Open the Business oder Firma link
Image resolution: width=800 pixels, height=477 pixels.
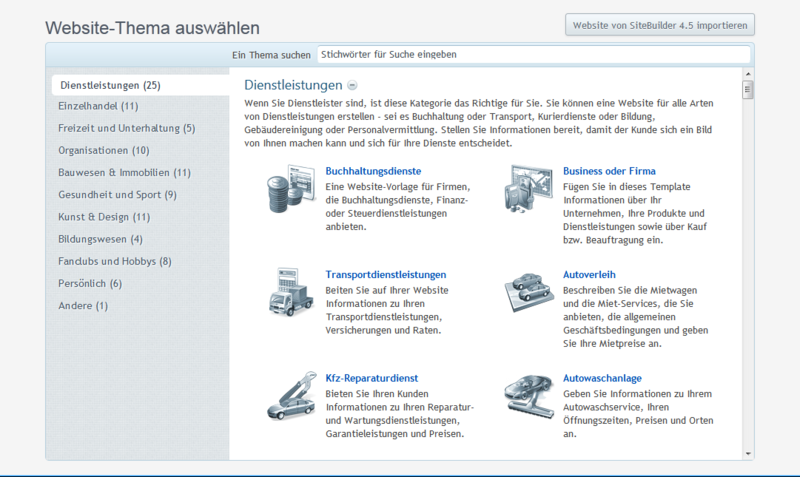(x=609, y=171)
